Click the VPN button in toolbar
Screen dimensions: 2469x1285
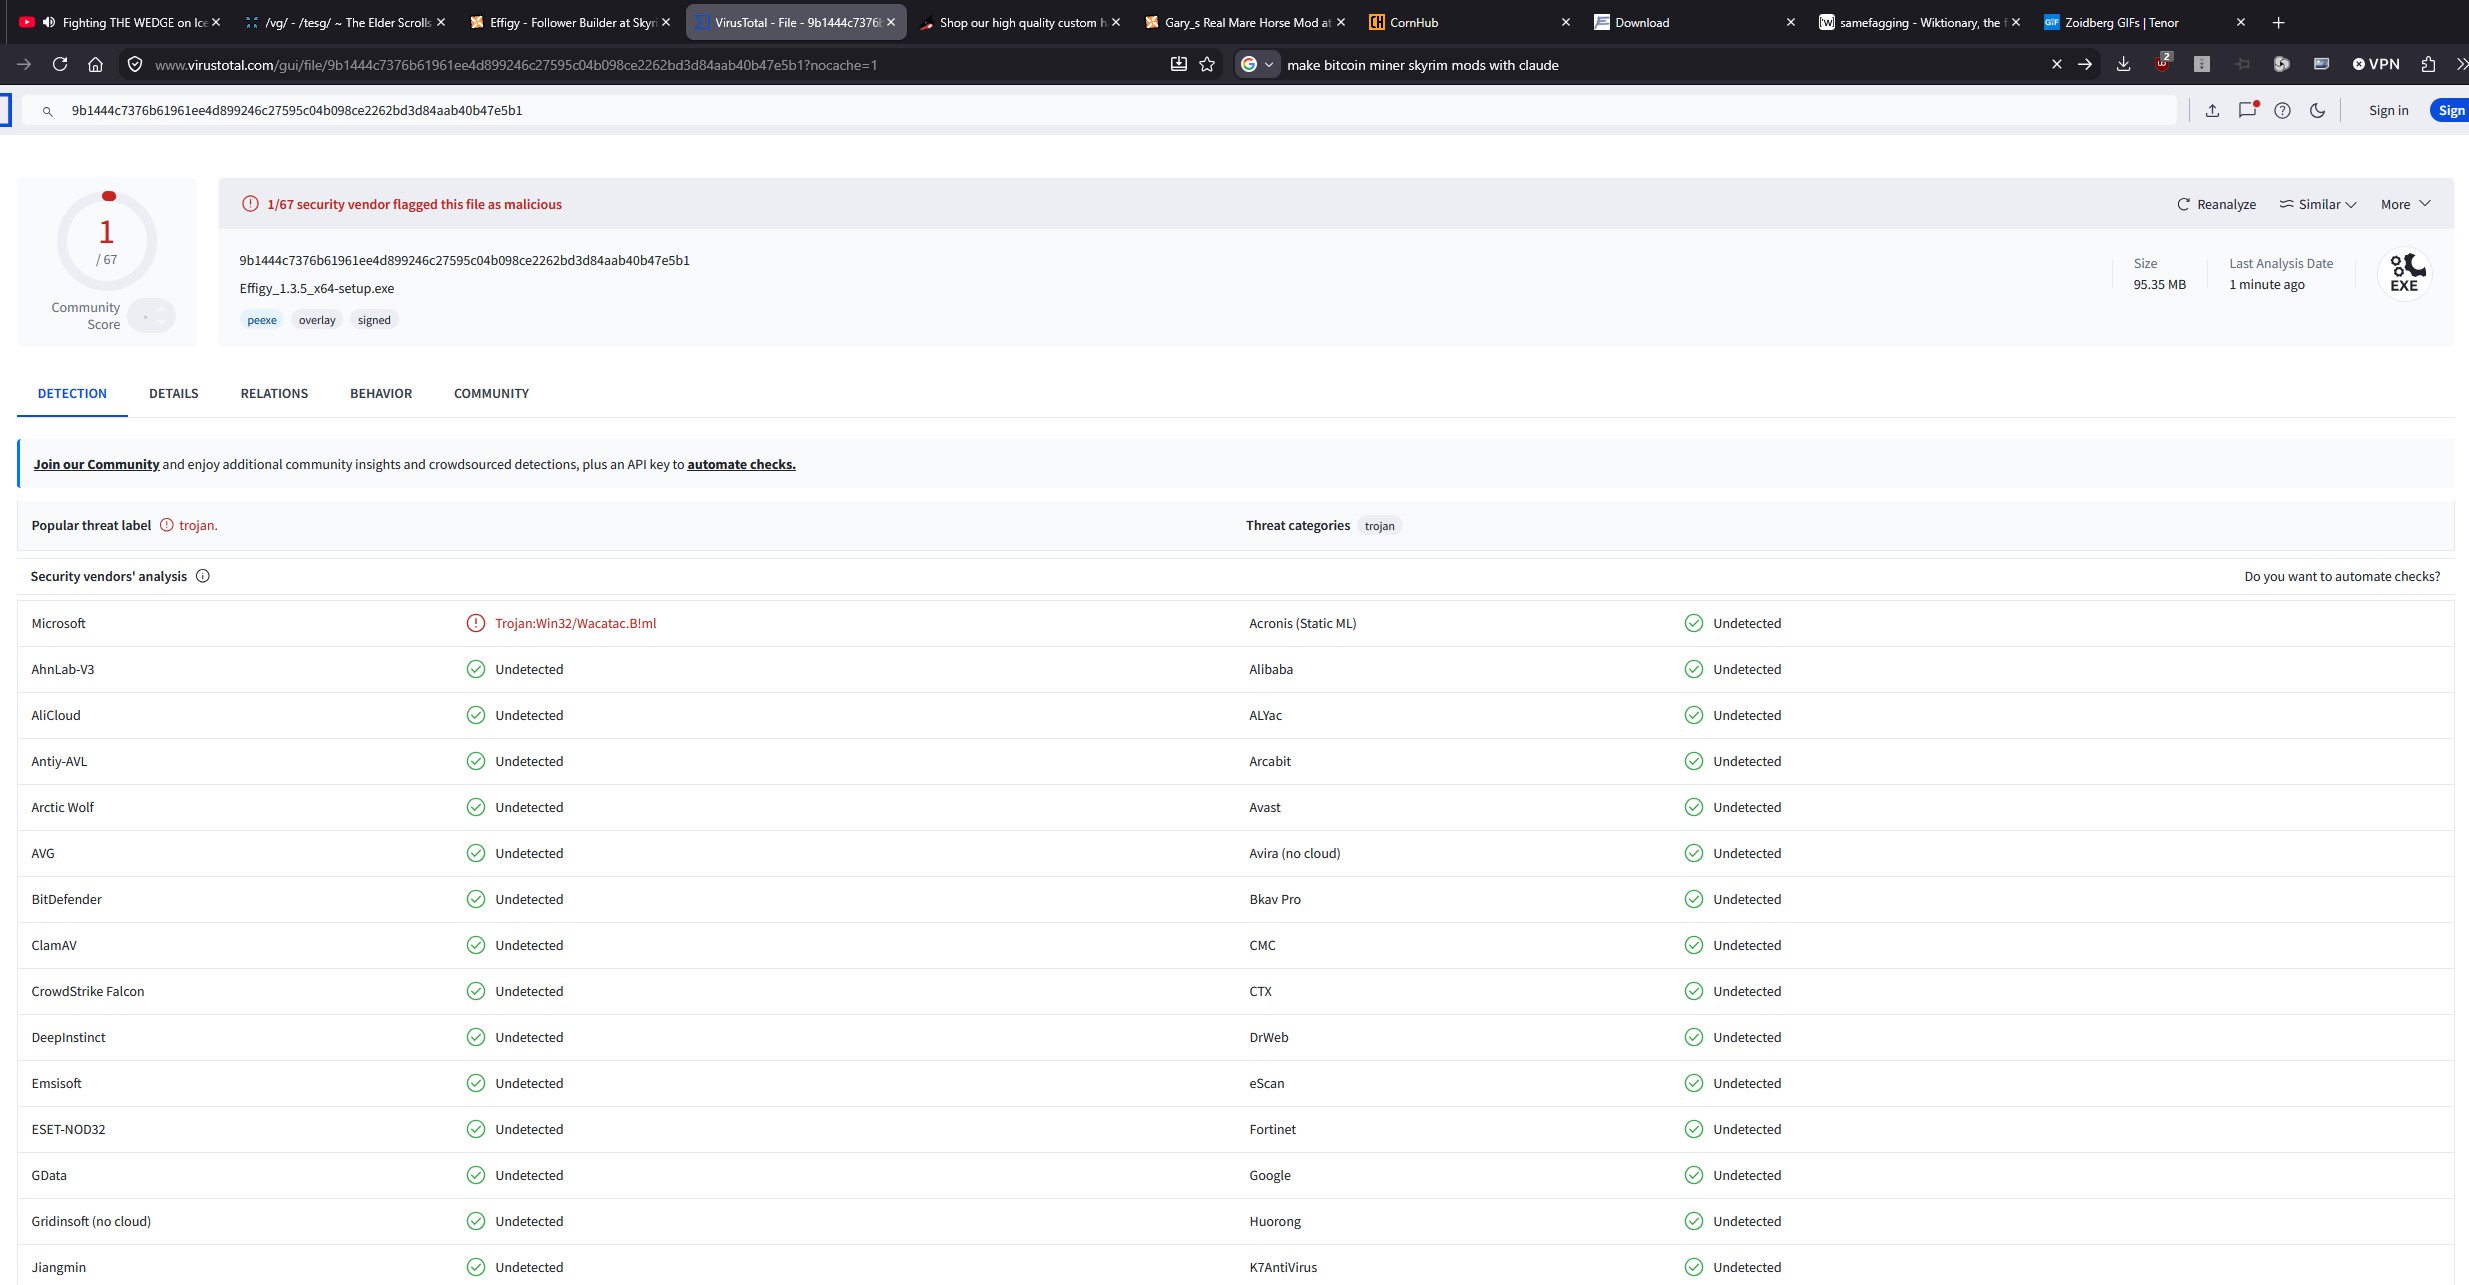(x=2376, y=64)
